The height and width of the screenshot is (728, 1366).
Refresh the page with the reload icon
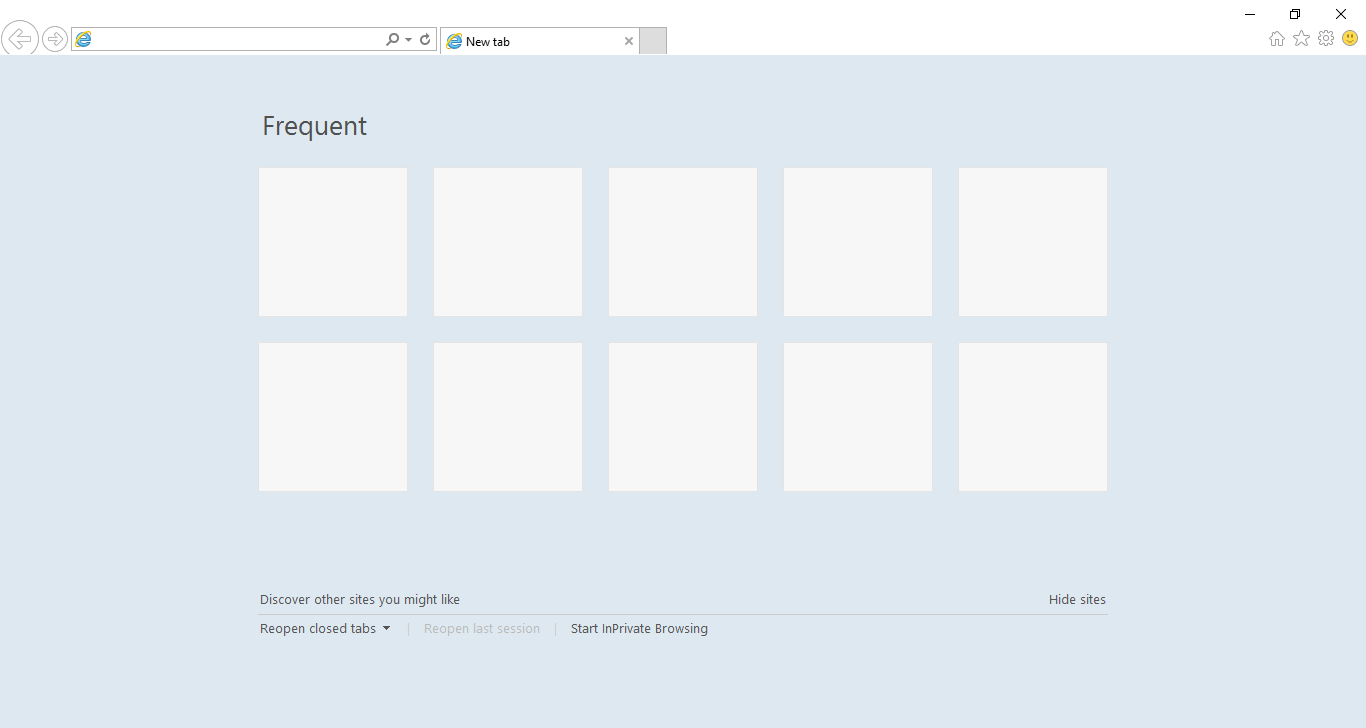(425, 39)
